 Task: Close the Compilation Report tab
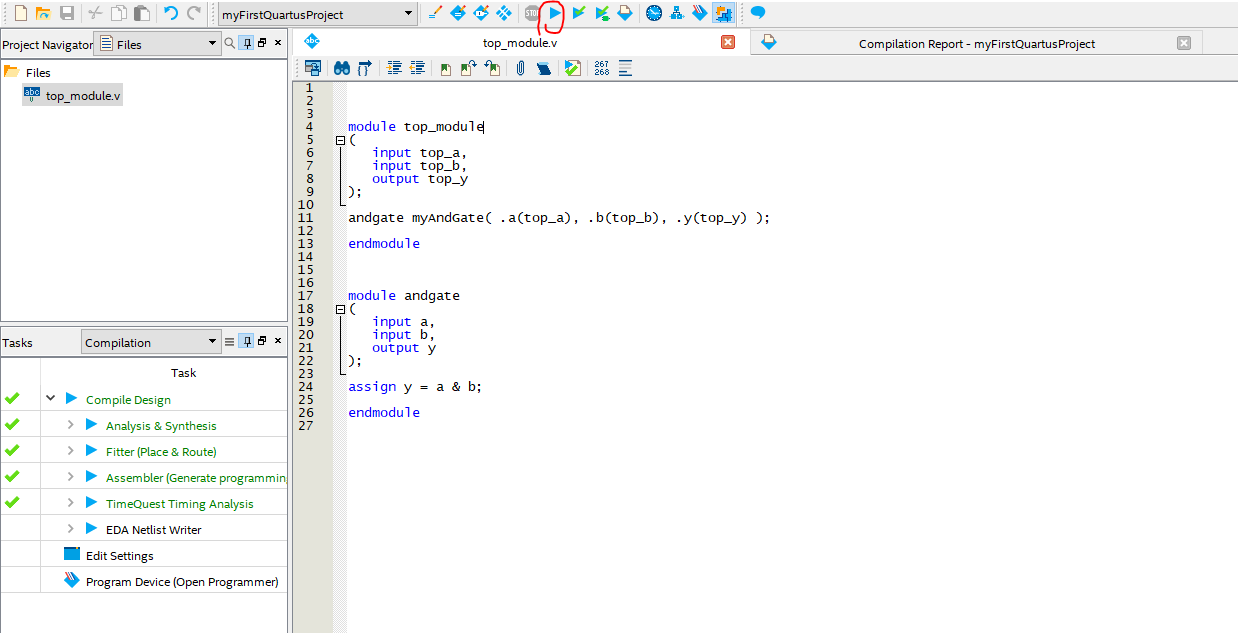point(1184,43)
